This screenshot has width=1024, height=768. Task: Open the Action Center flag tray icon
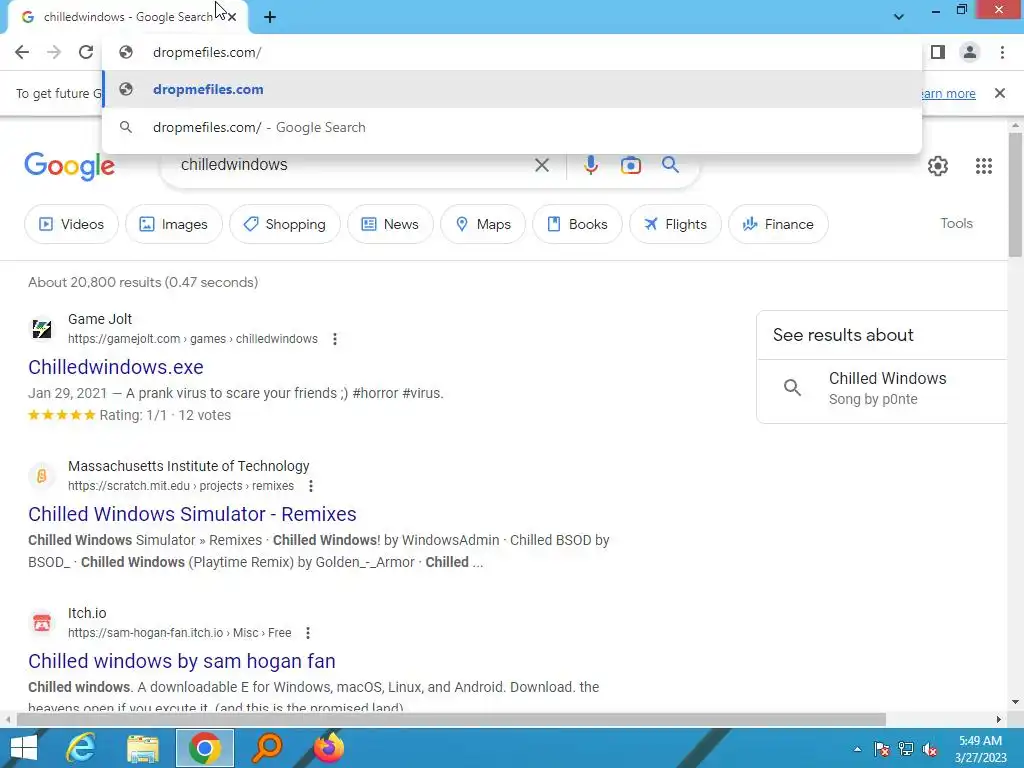(x=882, y=750)
